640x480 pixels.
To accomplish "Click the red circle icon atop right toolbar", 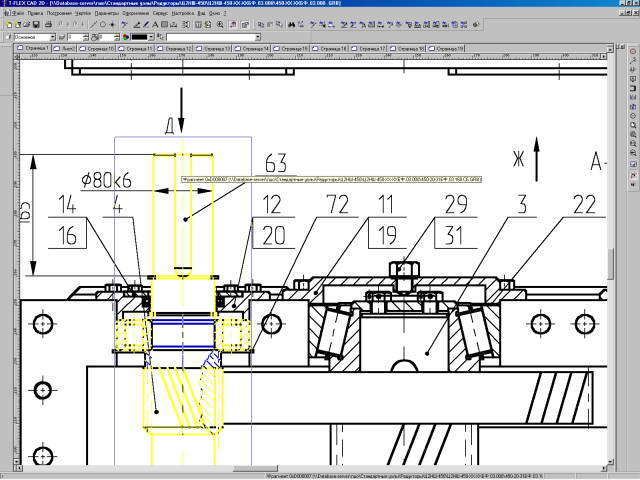I will tap(633, 52).
